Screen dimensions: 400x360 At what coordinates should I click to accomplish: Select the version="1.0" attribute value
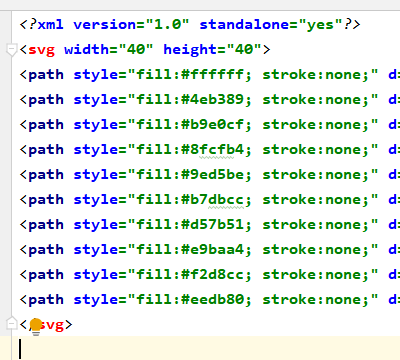[x=168, y=25]
